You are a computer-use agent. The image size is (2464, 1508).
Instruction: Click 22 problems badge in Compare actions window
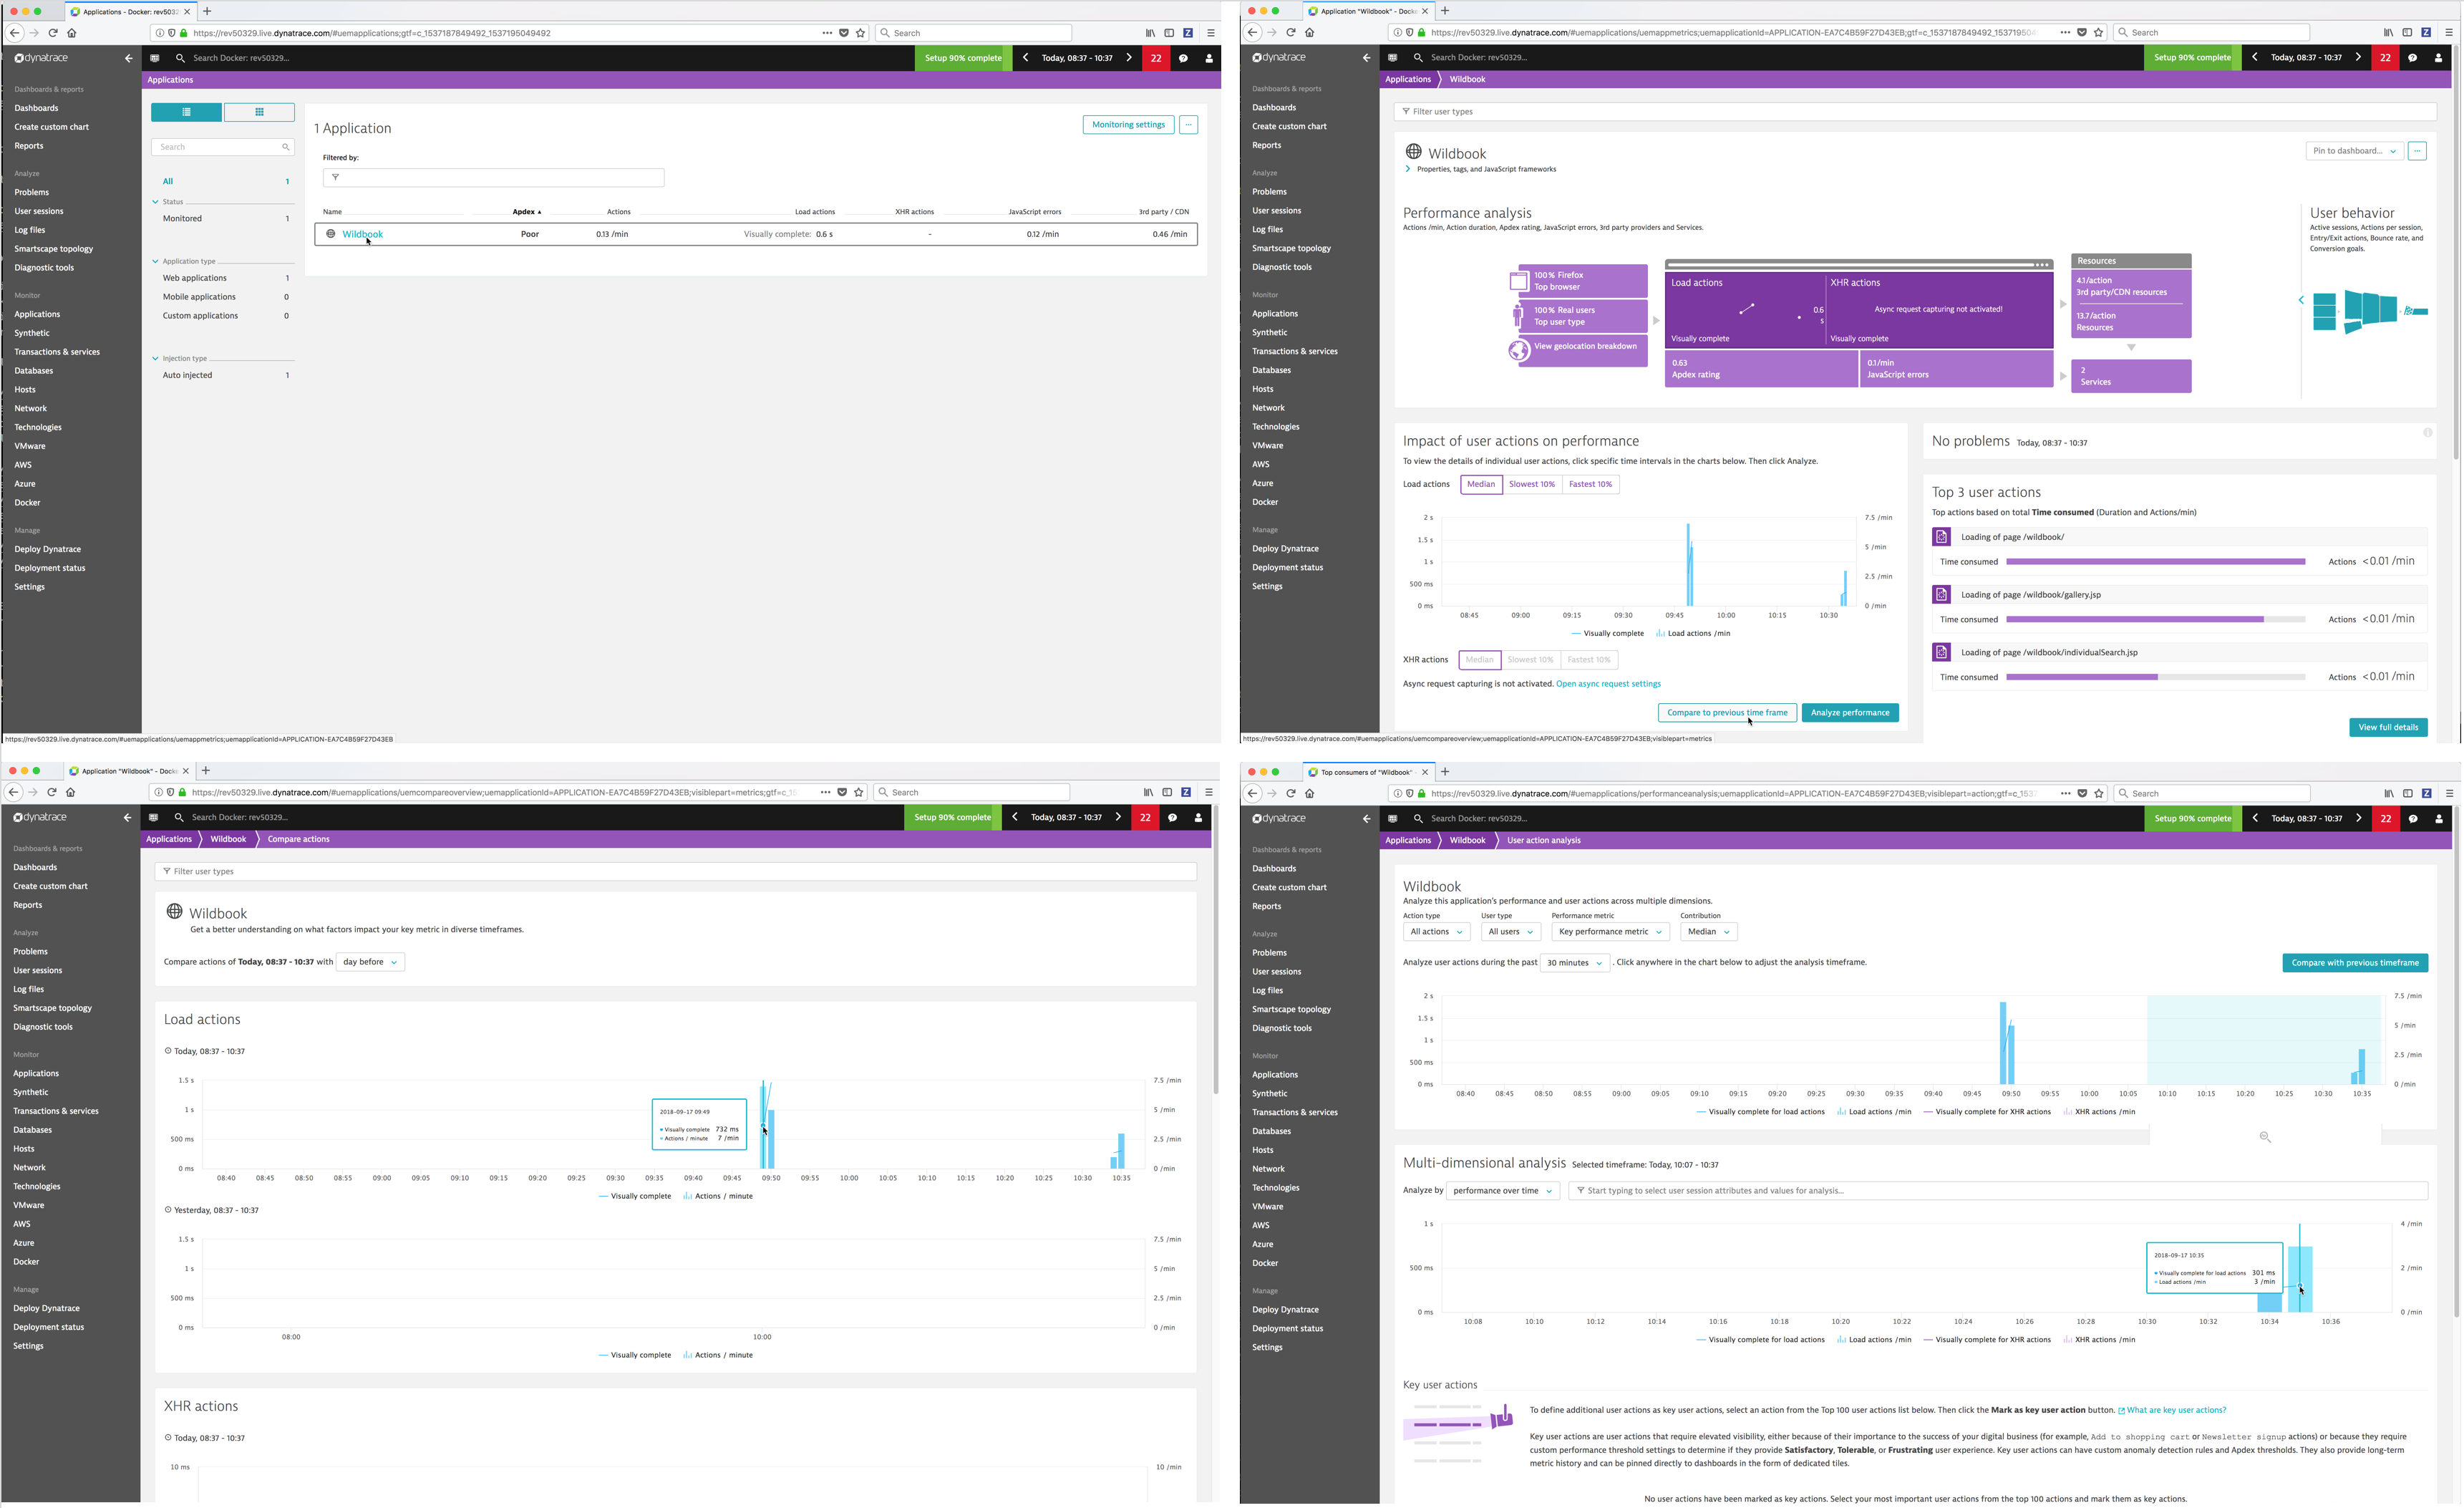pyautogui.click(x=1145, y=817)
